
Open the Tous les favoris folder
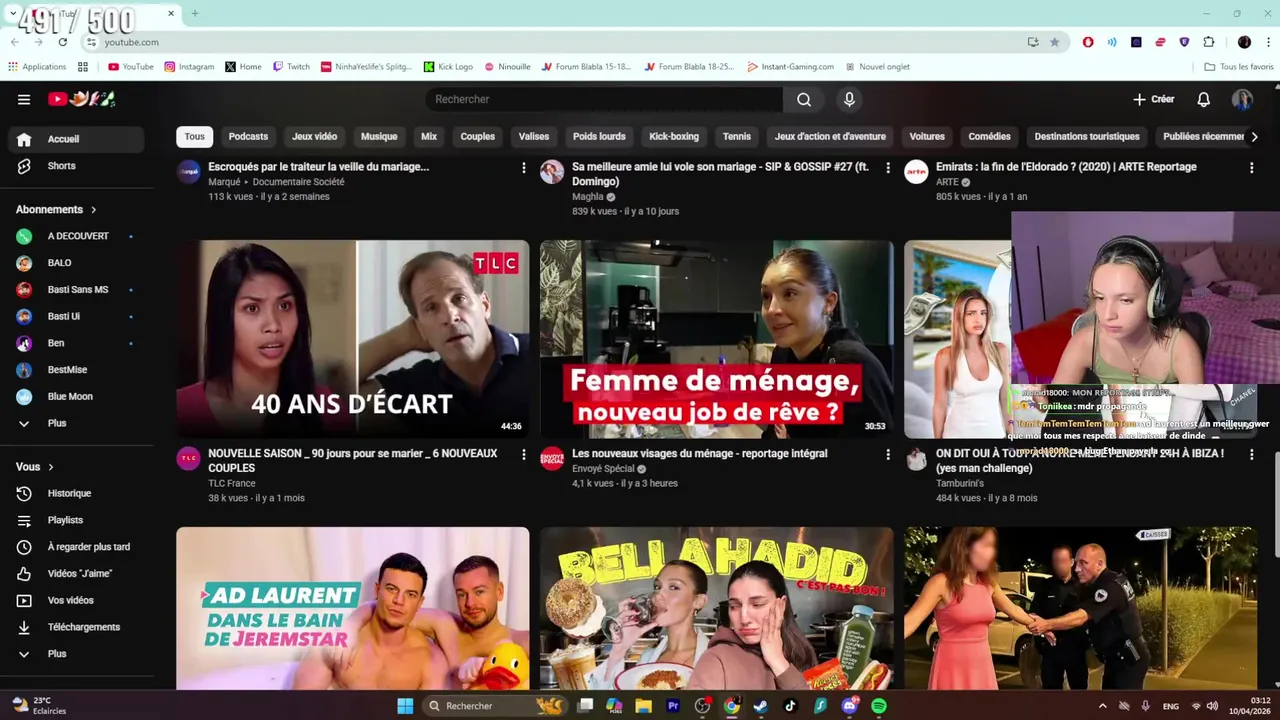1239,67
